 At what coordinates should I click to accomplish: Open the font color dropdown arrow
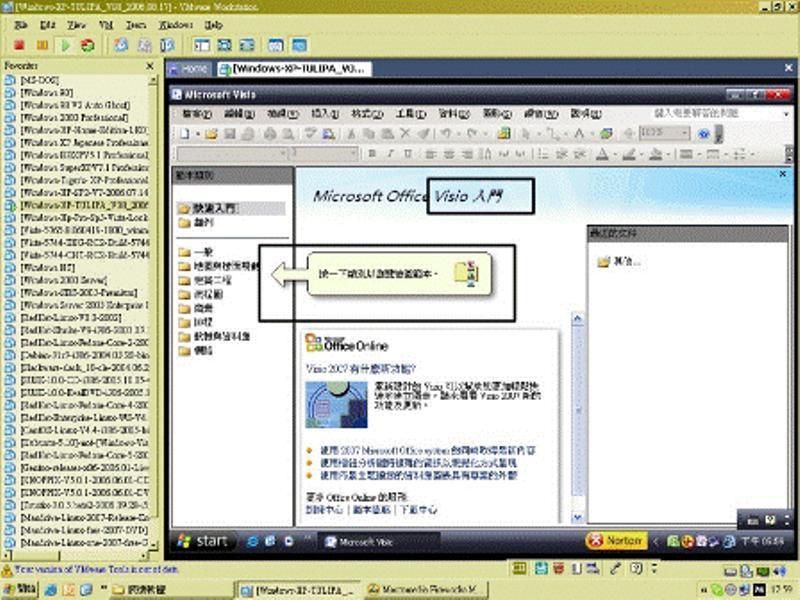(615, 154)
